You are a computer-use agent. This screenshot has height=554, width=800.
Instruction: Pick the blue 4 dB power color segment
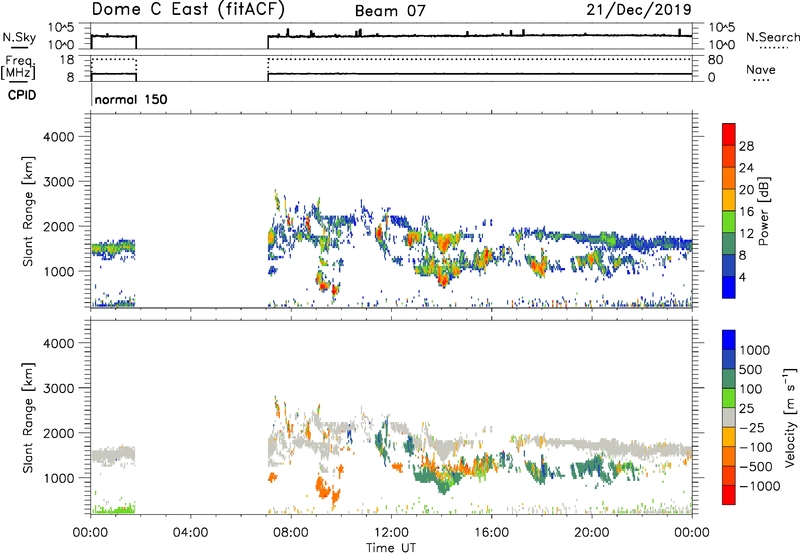pyautogui.click(x=729, y=287)
